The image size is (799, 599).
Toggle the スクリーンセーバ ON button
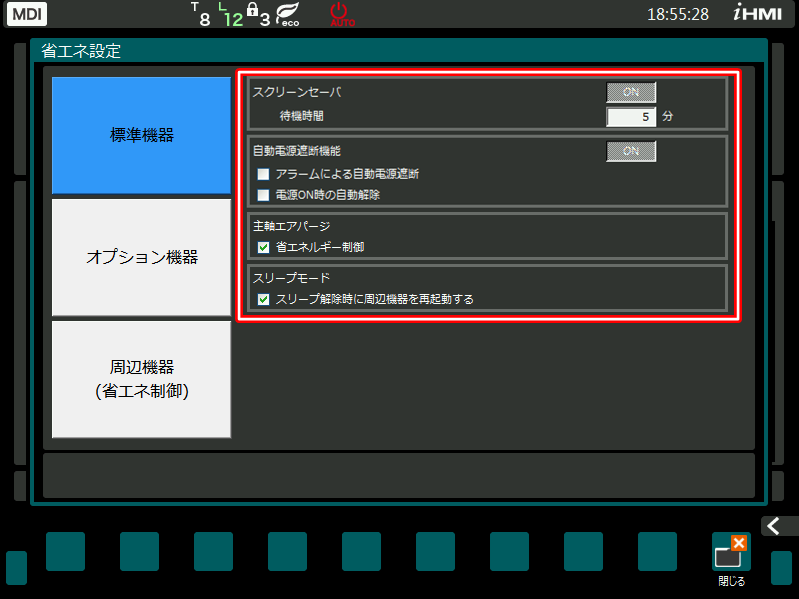[631, 92]
